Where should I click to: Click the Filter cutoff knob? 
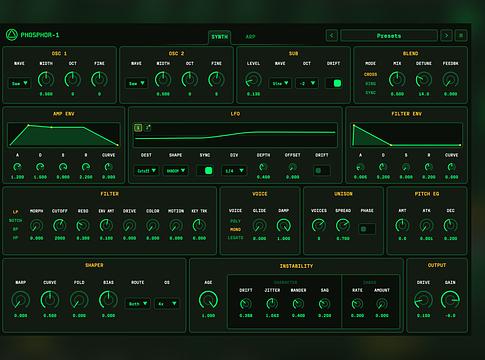(x=60, y=226)
